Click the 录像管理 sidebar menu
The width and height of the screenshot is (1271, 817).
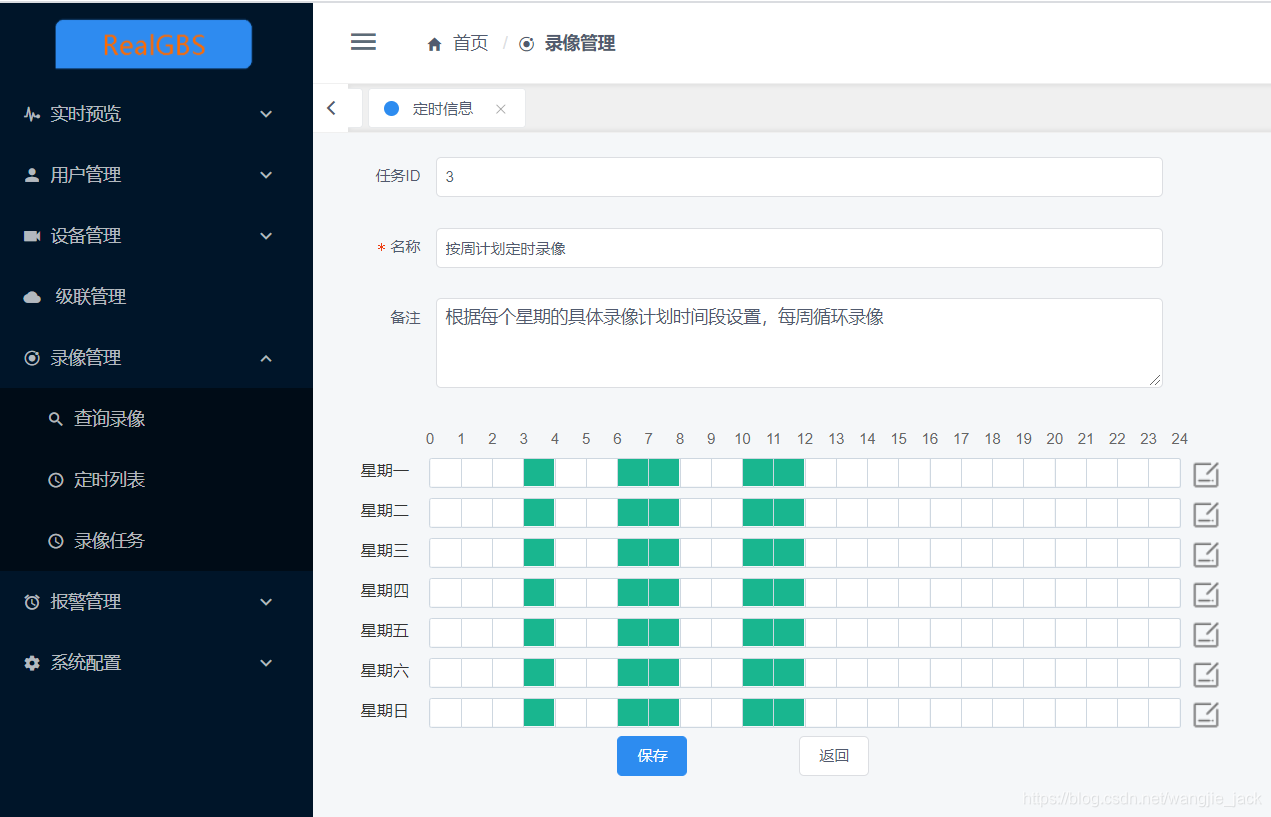[x=156, y=358]
